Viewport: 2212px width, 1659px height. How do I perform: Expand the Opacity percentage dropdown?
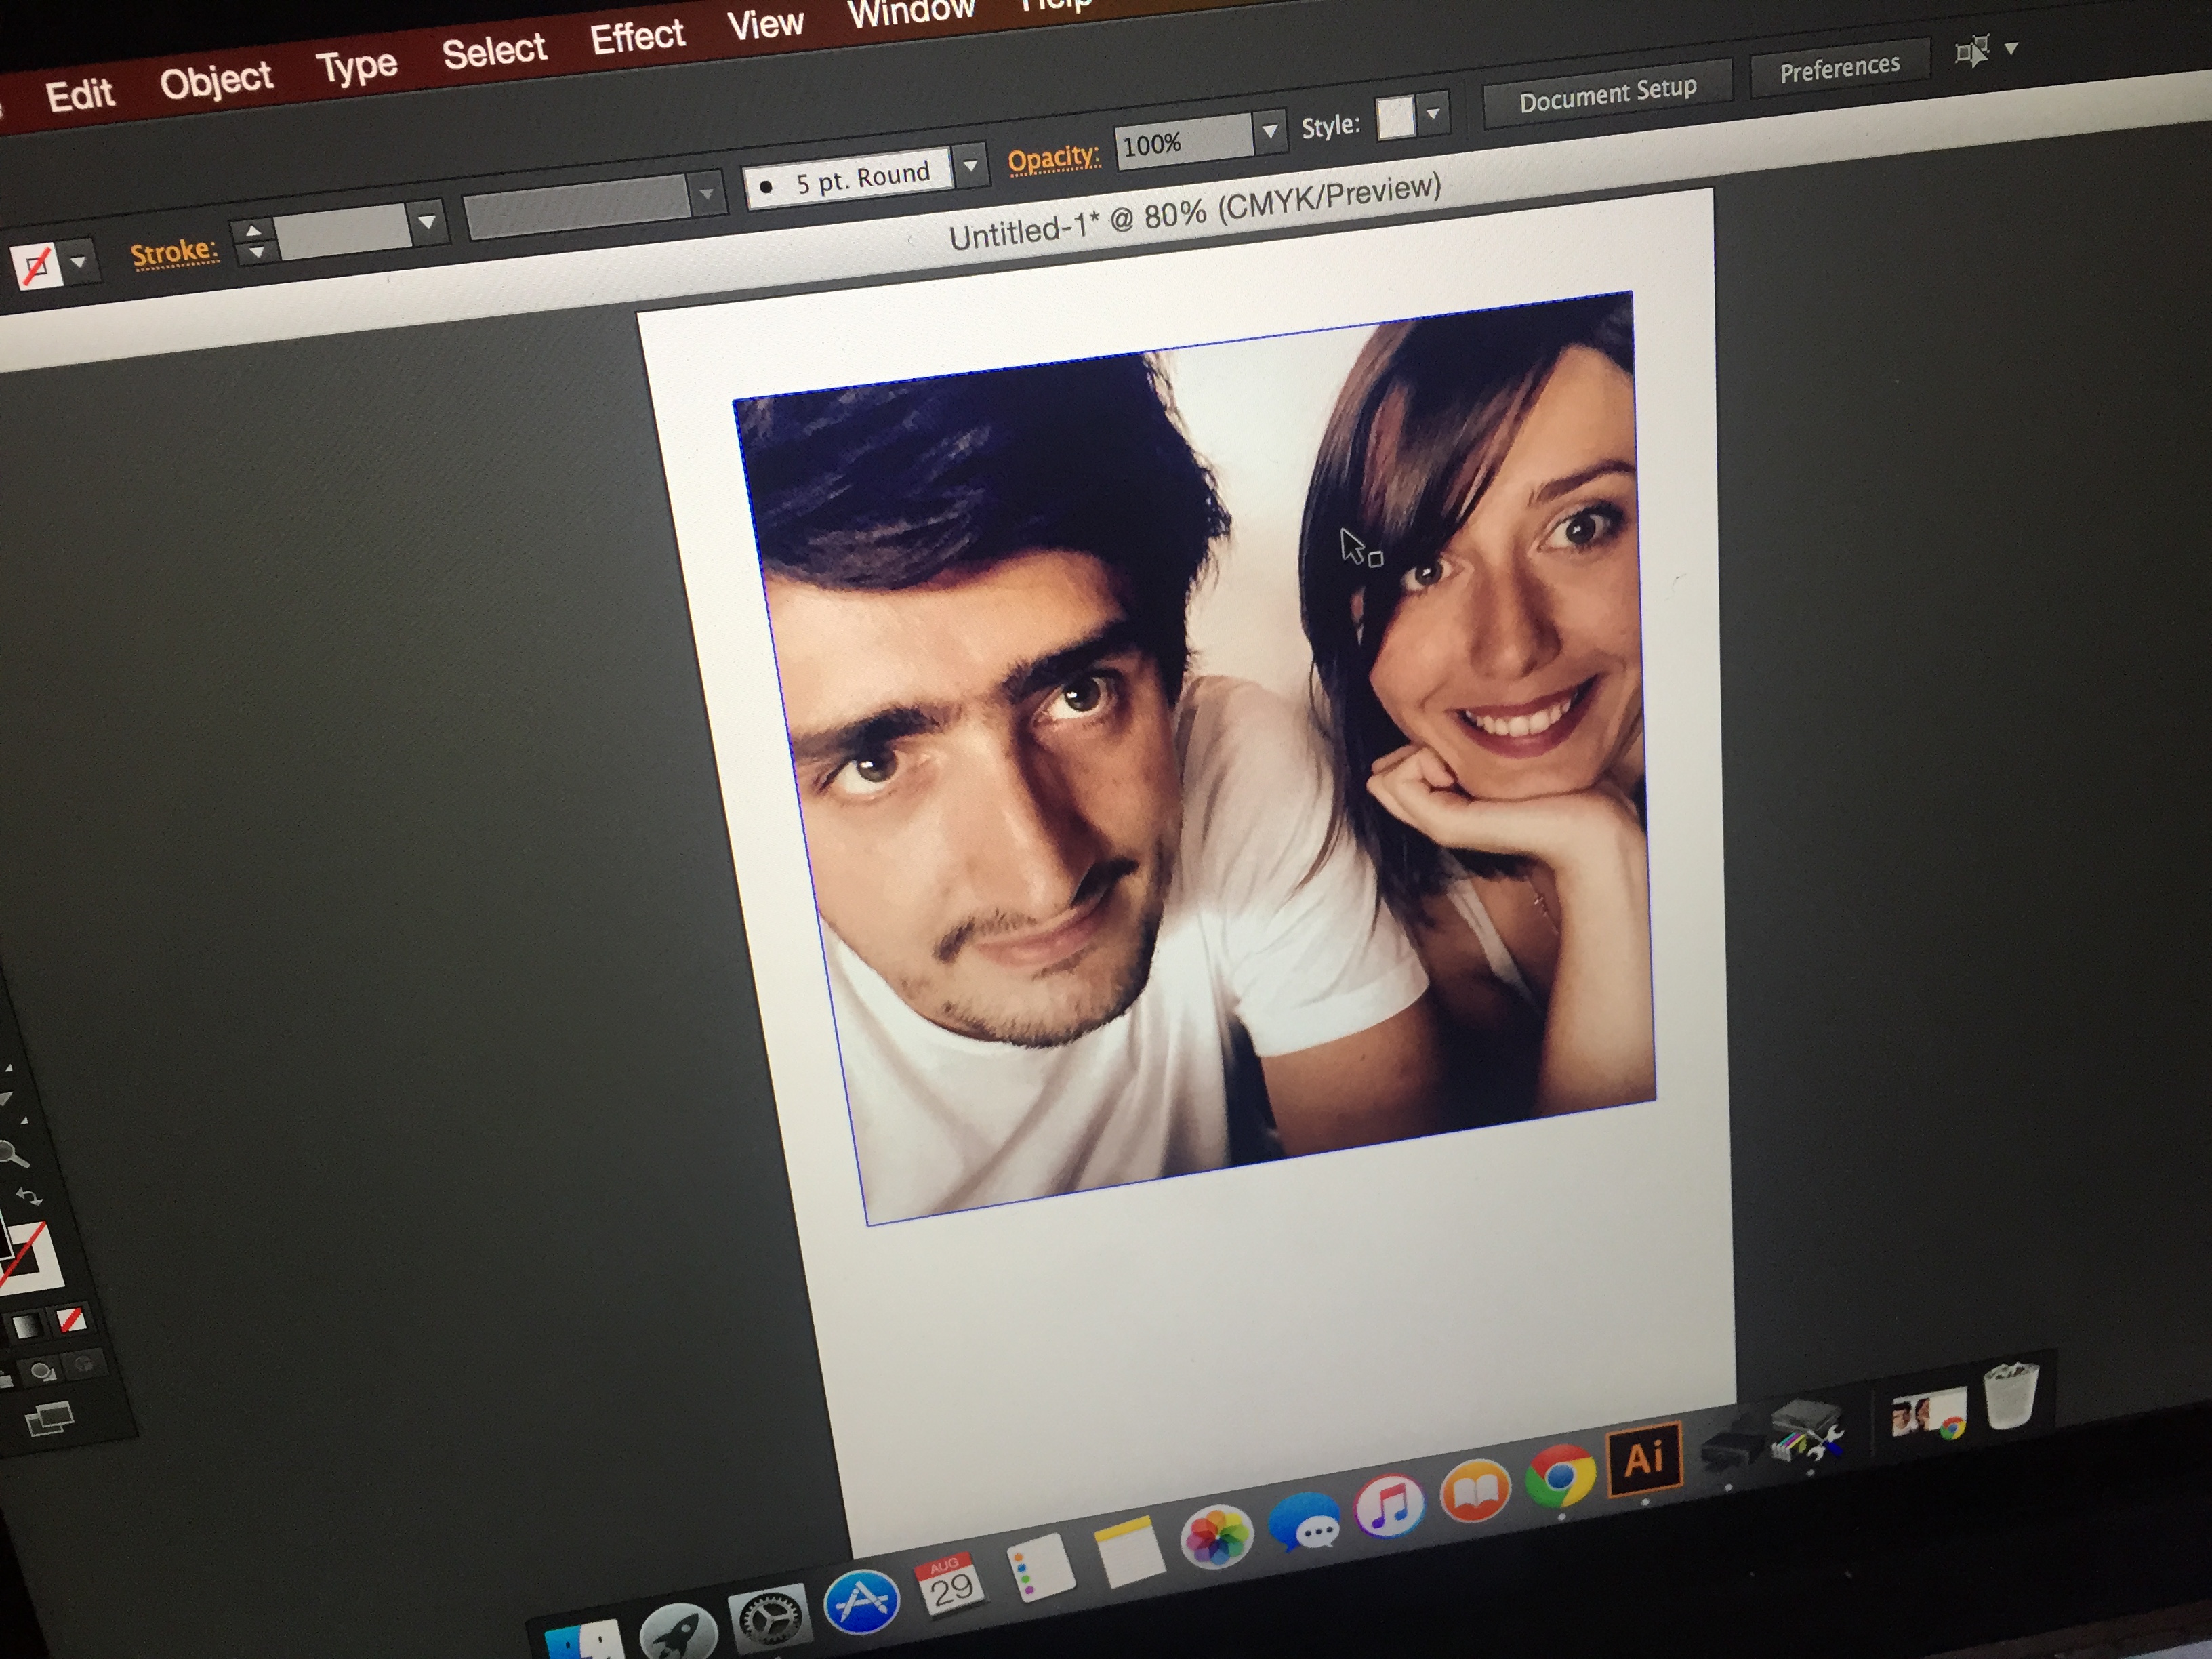(1269, 130)
